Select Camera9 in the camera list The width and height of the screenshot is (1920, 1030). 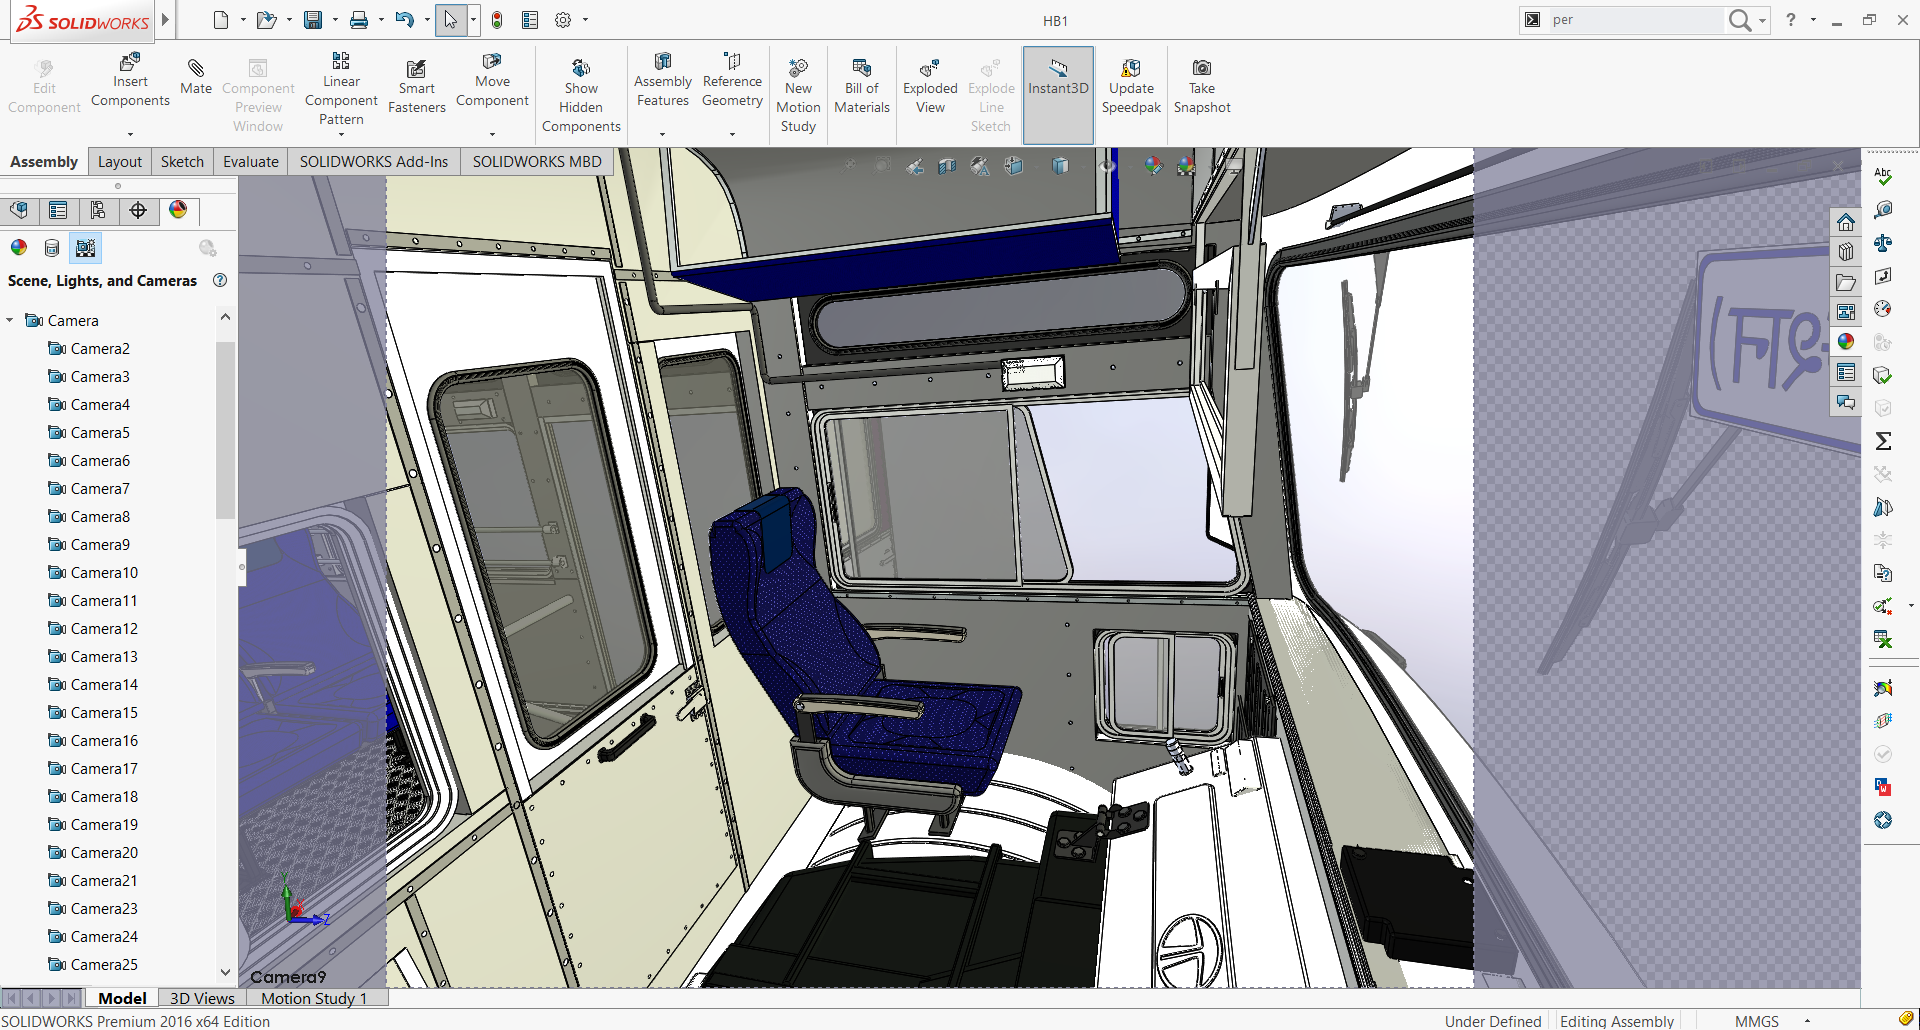[x=100, y=545]
